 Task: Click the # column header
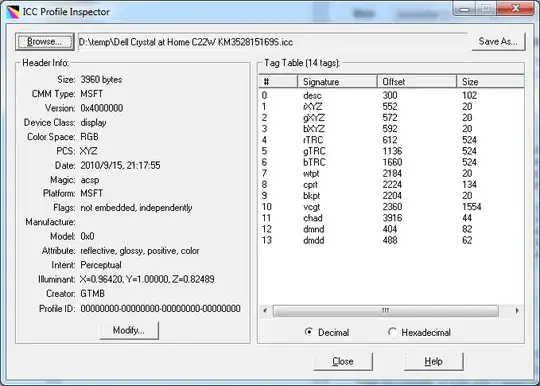tap(278, 82)
